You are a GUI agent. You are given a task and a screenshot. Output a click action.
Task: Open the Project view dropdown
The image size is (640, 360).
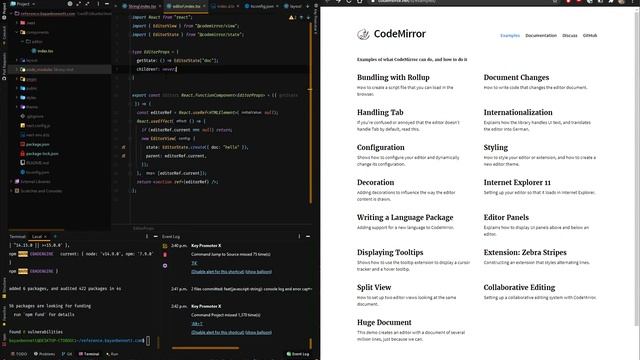(x=23, y=4)
